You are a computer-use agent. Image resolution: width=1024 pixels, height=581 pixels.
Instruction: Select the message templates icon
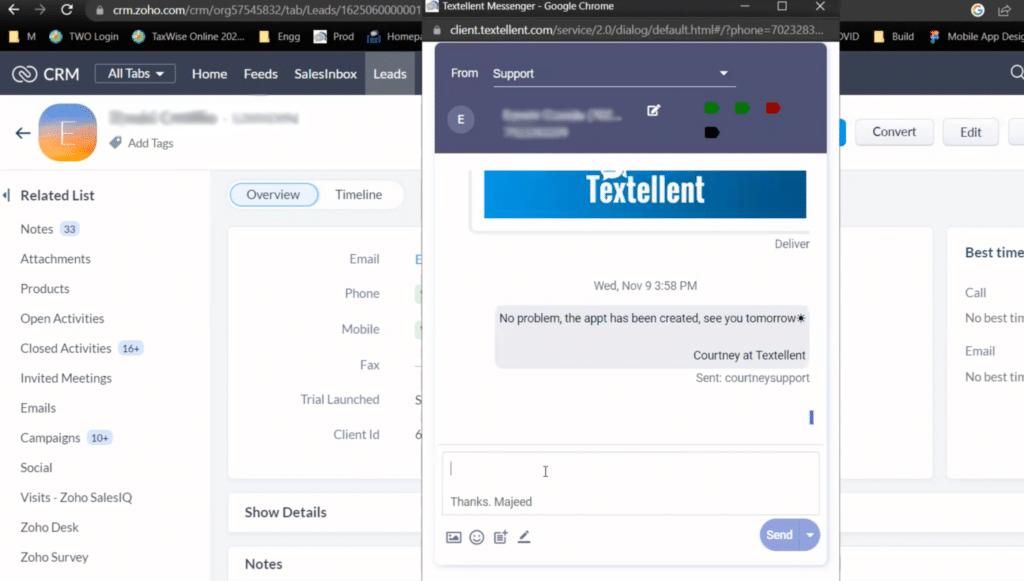(x=501, y=537)
